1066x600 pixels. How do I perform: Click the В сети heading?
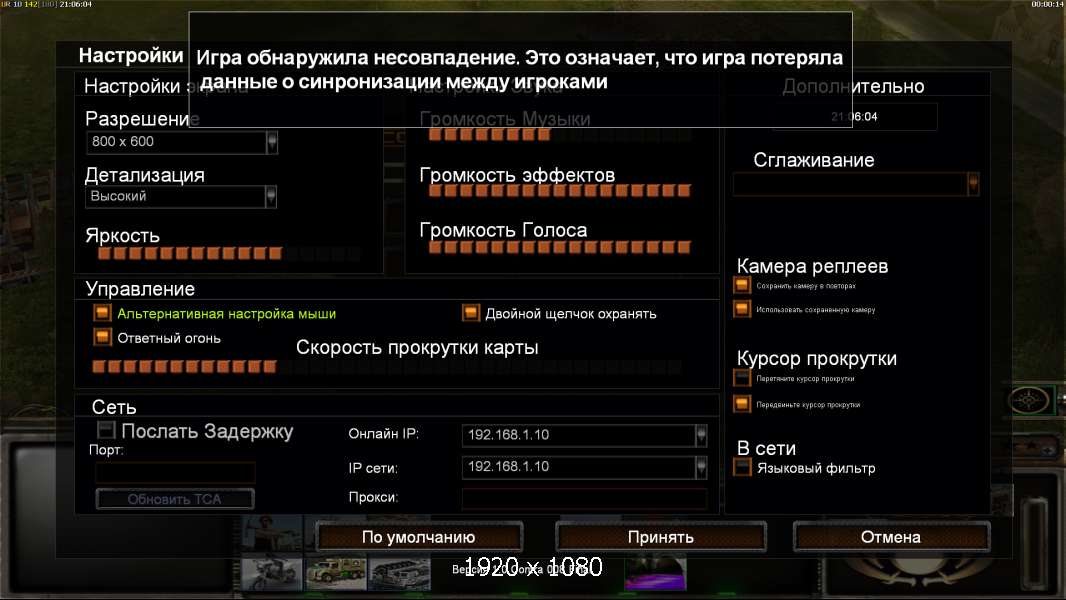click(766, 448)
